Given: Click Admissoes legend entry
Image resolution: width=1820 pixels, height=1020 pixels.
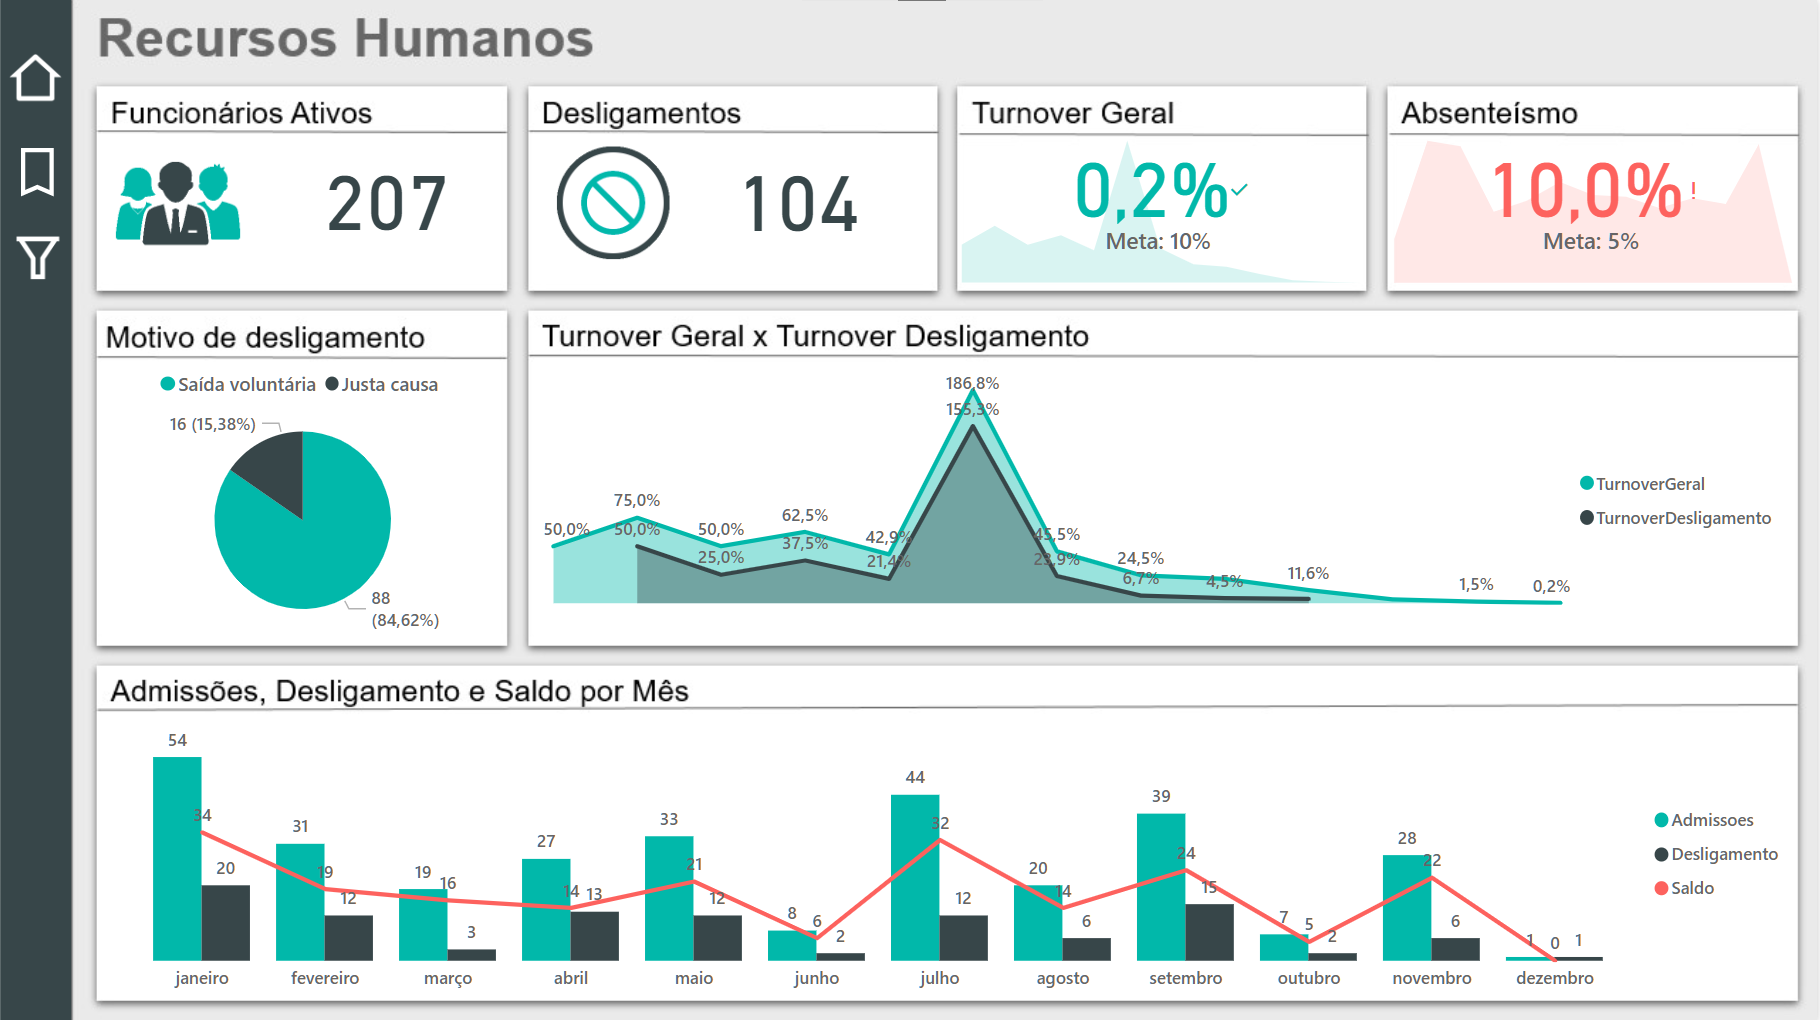Looking at the screenshot, I should click(x=1704, y=820).
